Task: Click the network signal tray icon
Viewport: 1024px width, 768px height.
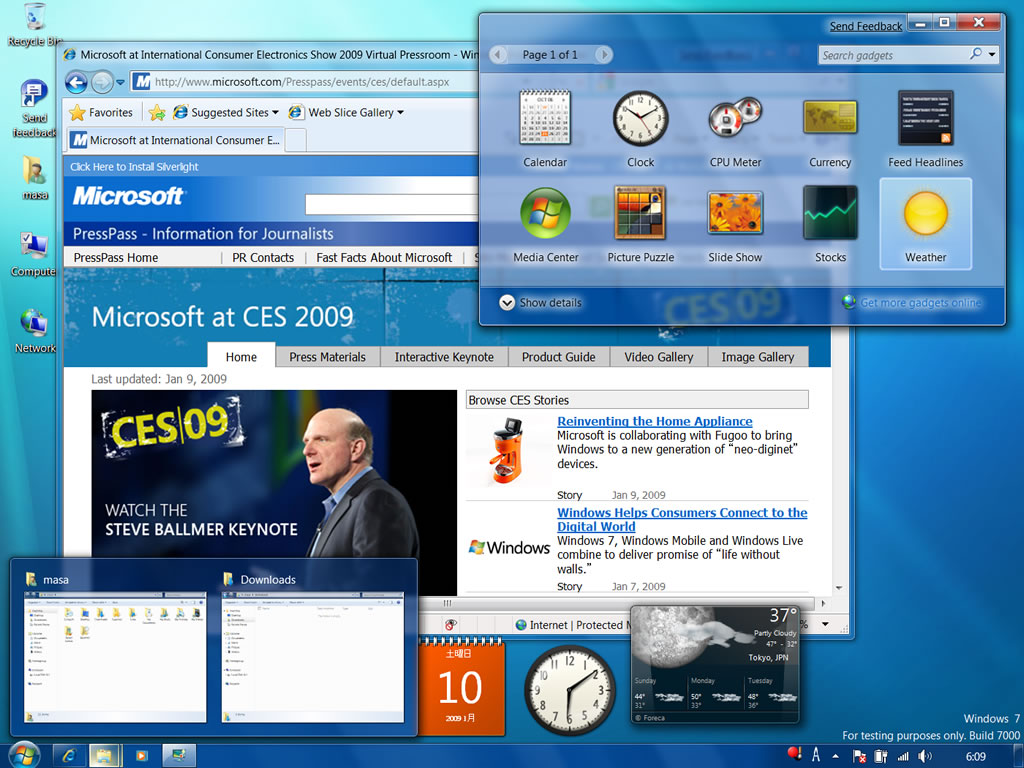Action: coord(903,756)
